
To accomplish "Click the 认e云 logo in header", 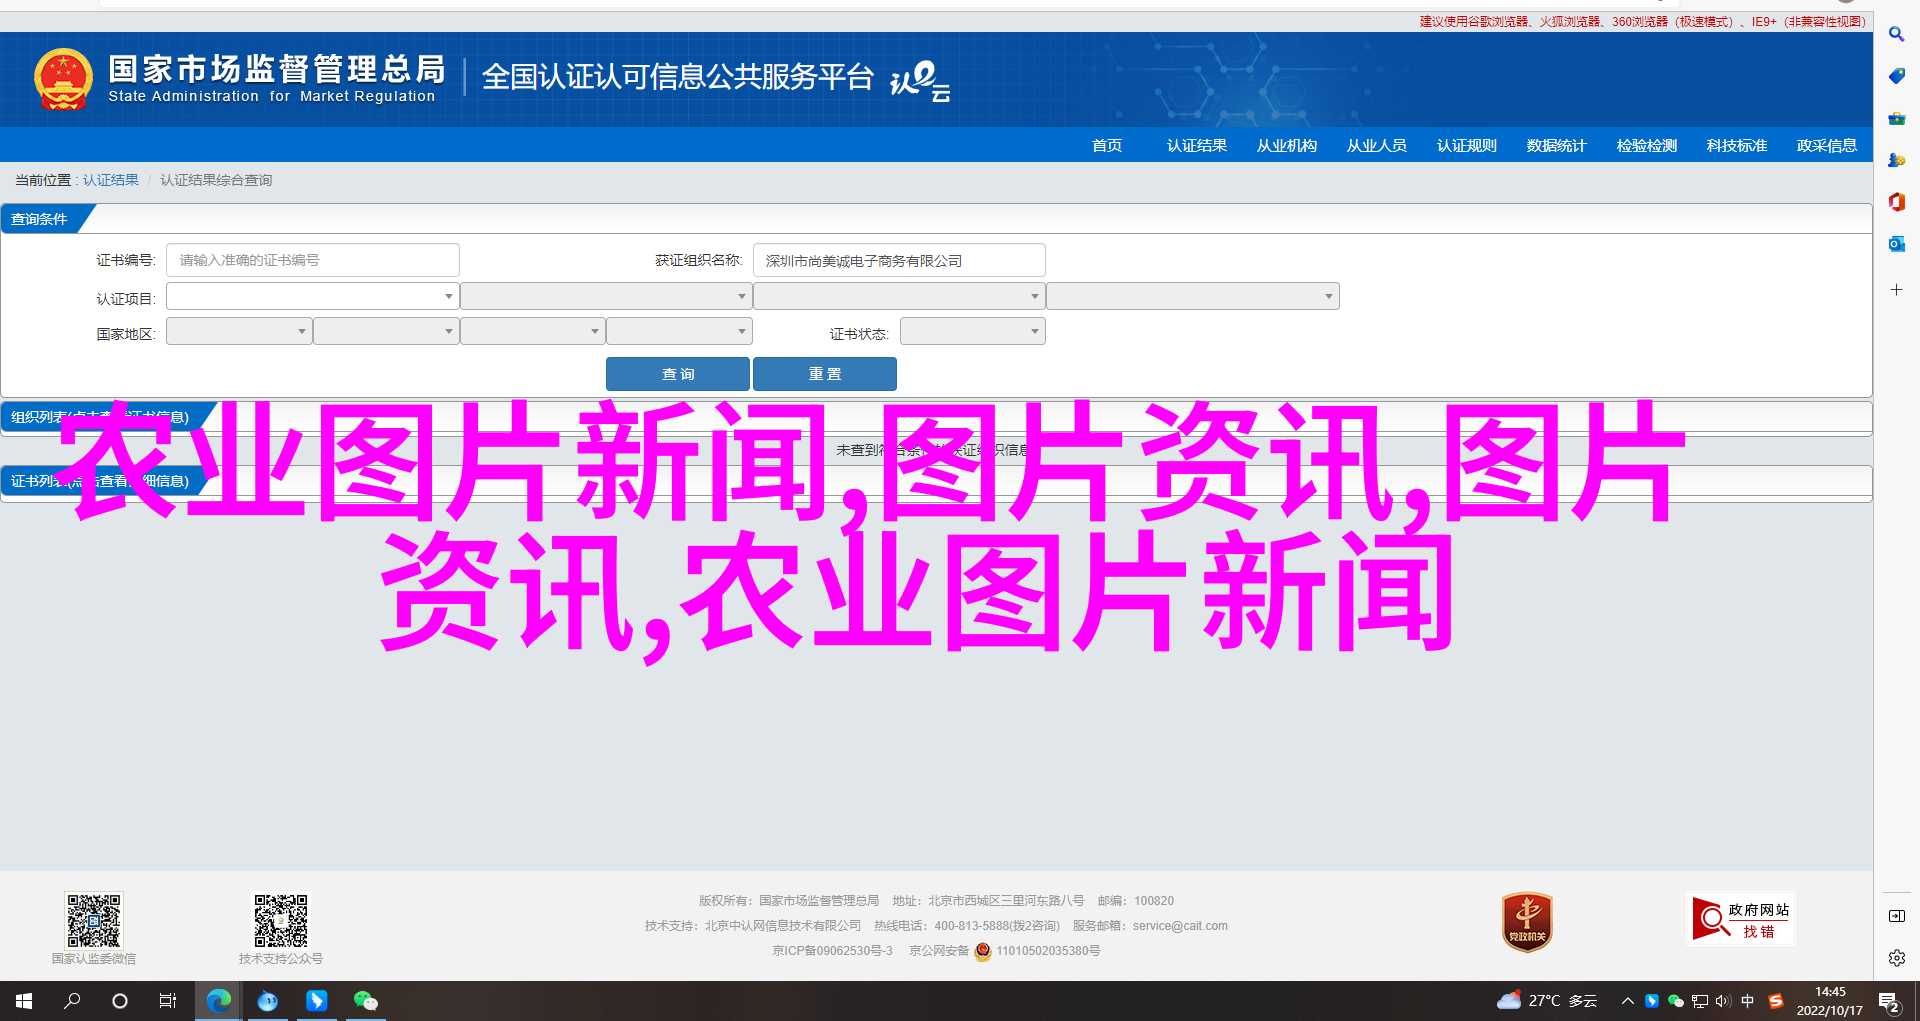I will pos(919,81).
